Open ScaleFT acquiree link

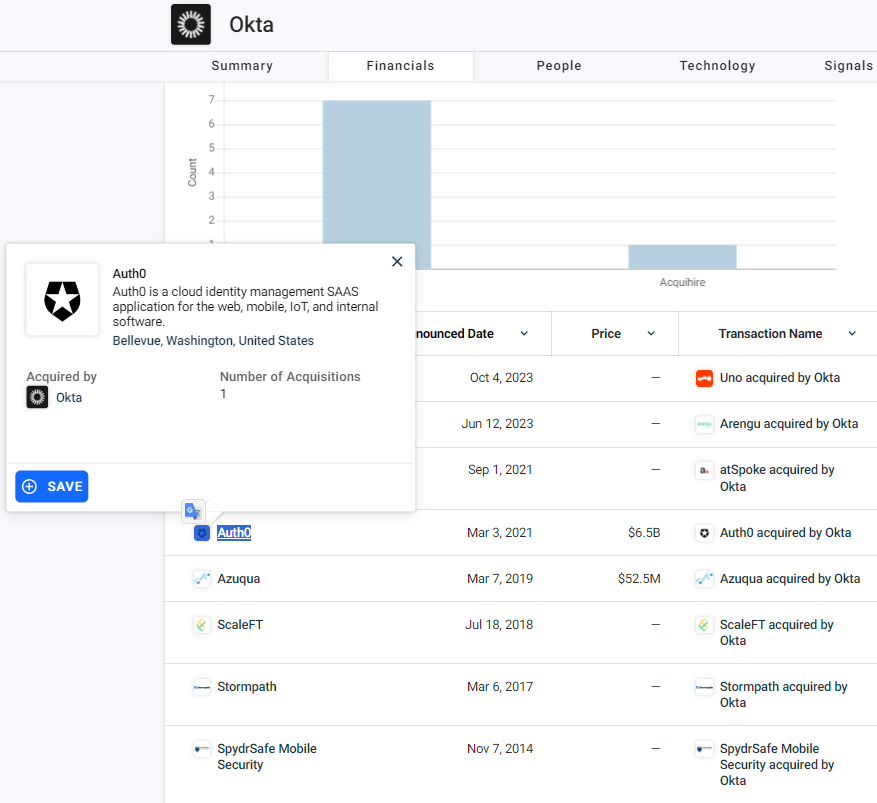[x=240, y=625]
